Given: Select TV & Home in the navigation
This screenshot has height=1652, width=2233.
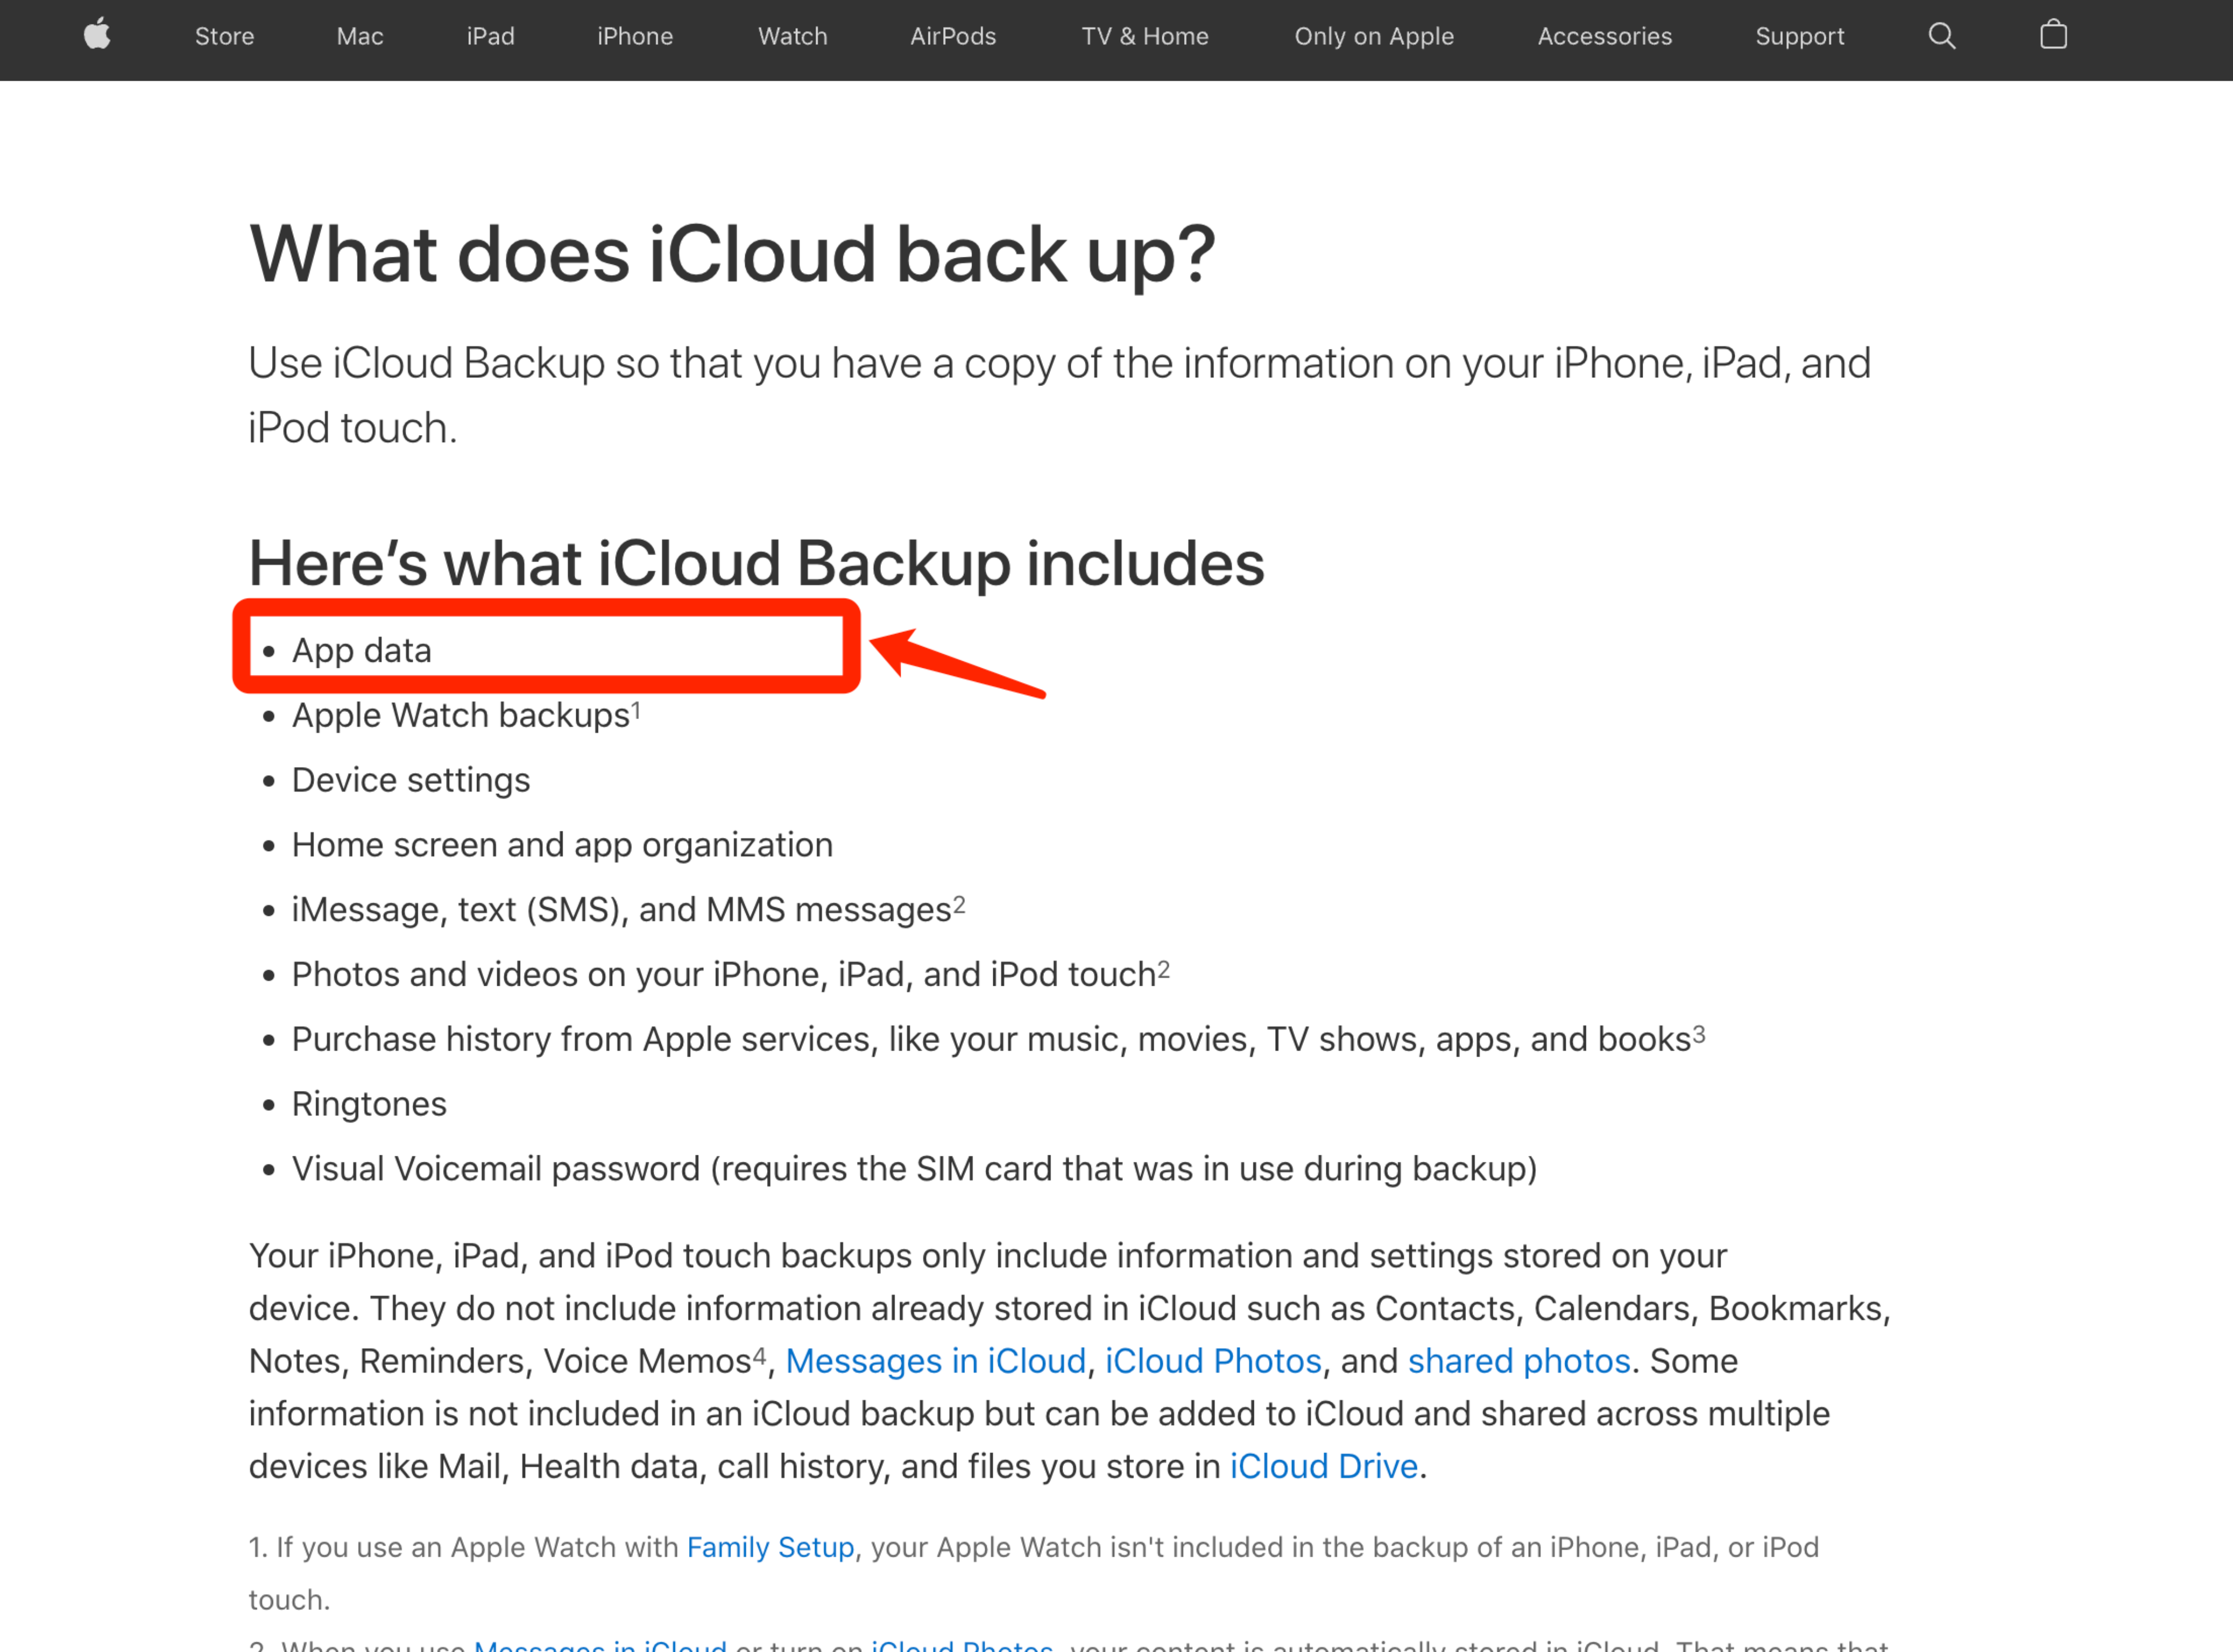Looking at the screenshot, I should 1145,36.
